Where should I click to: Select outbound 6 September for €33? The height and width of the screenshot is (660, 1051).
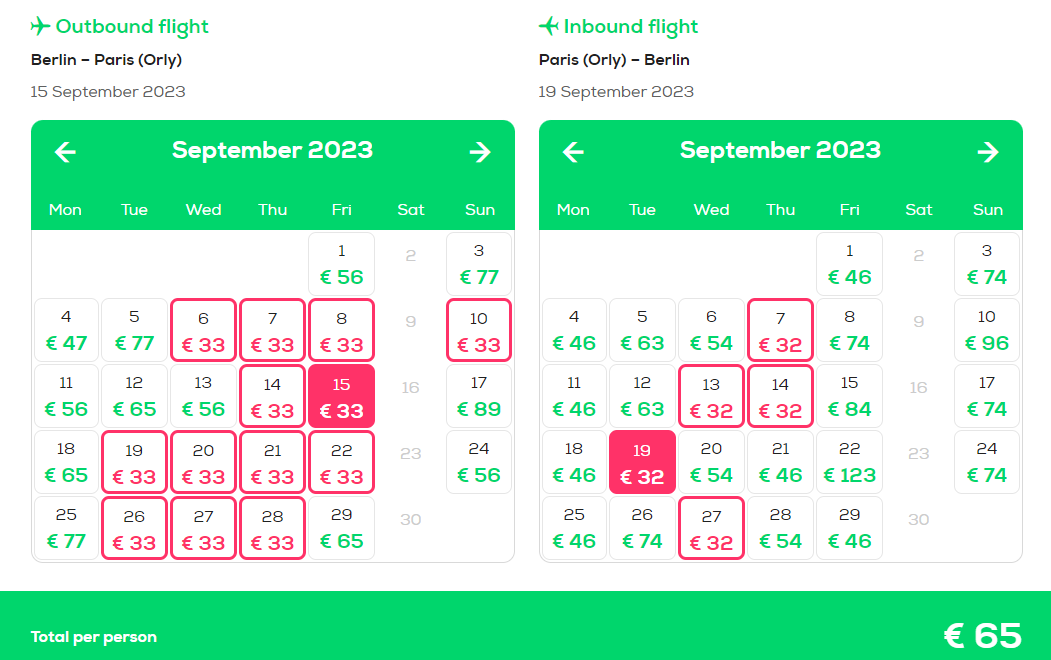[x=203, y=330]
